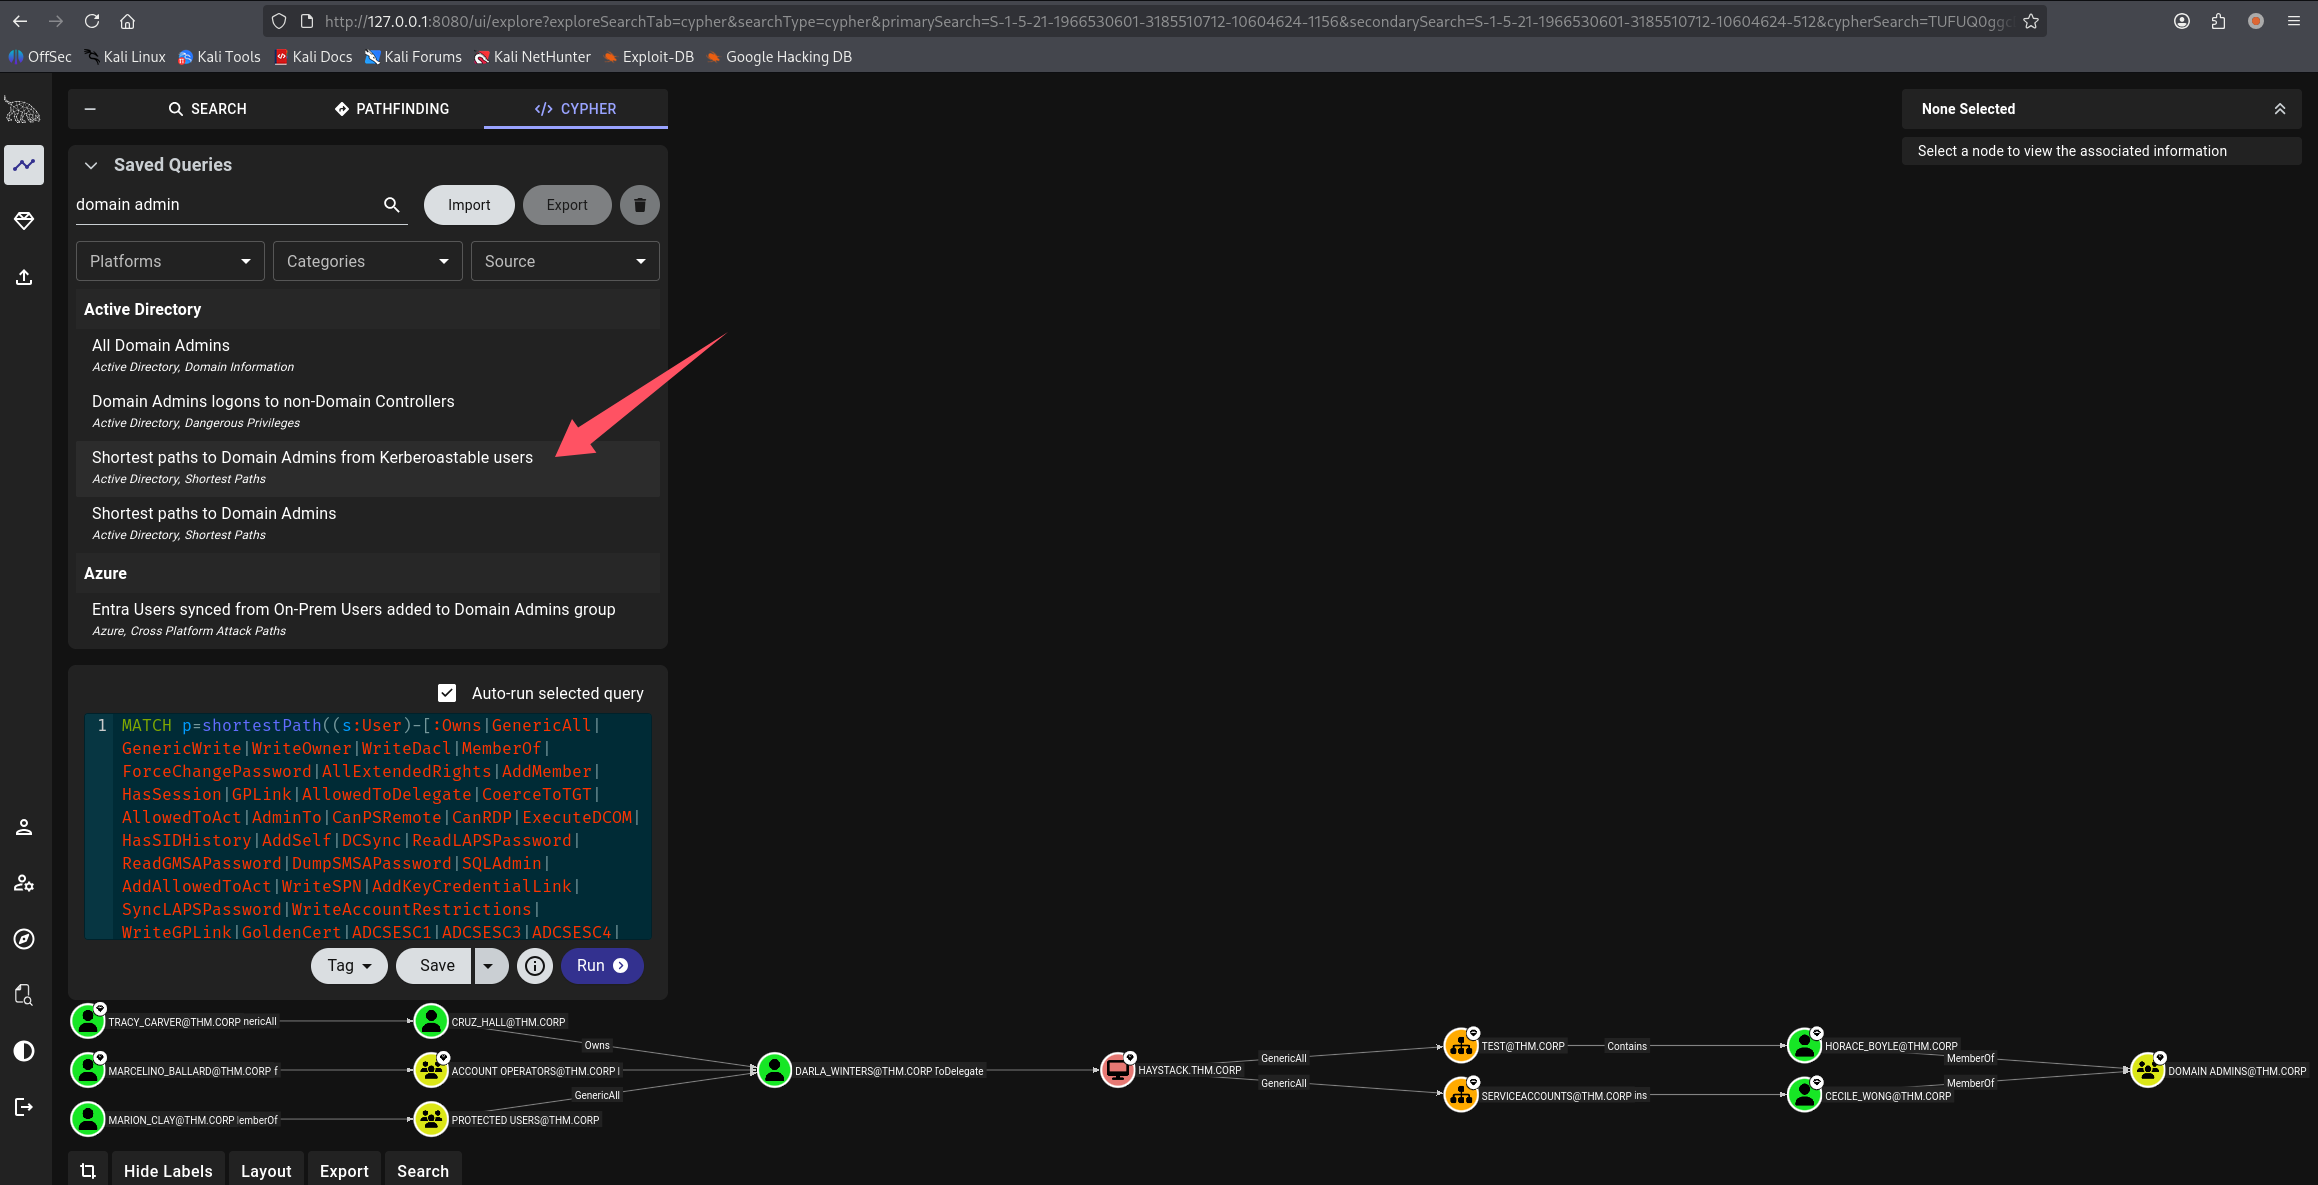Click the crop graph icon bottom toolbar

[x=88, y=1171]
